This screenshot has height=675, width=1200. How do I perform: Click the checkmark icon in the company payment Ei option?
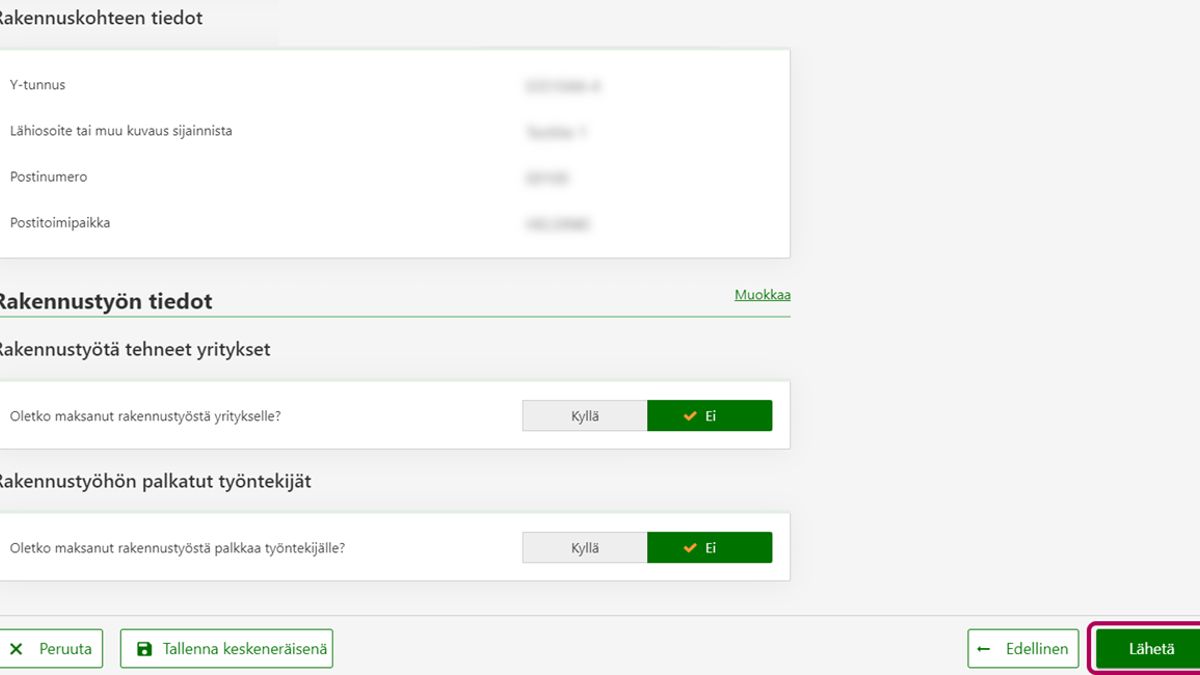[690, 416]
